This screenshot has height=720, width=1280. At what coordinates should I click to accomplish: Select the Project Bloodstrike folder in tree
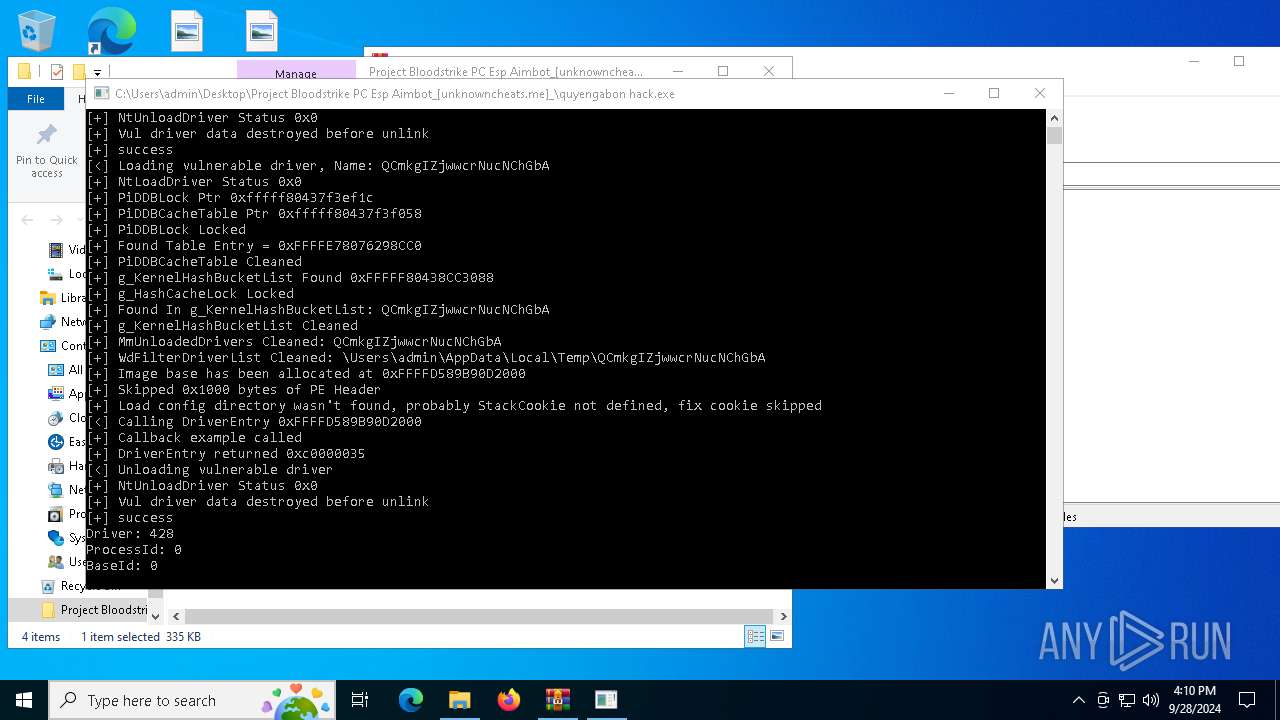click(x=94, y=610)
